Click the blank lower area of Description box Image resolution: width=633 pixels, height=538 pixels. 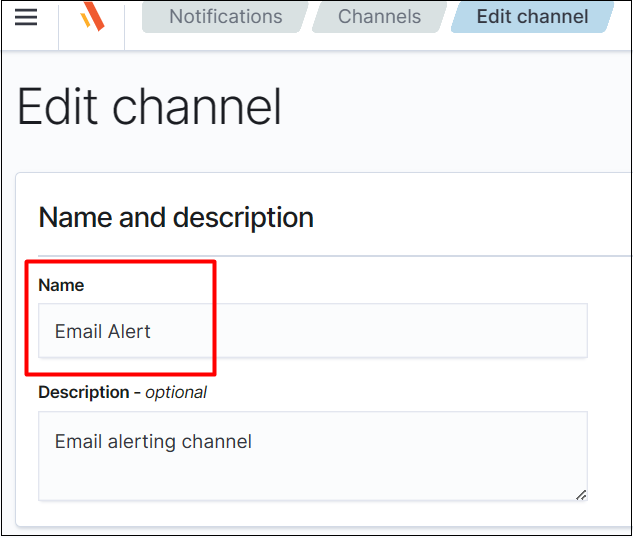(300, 478)
